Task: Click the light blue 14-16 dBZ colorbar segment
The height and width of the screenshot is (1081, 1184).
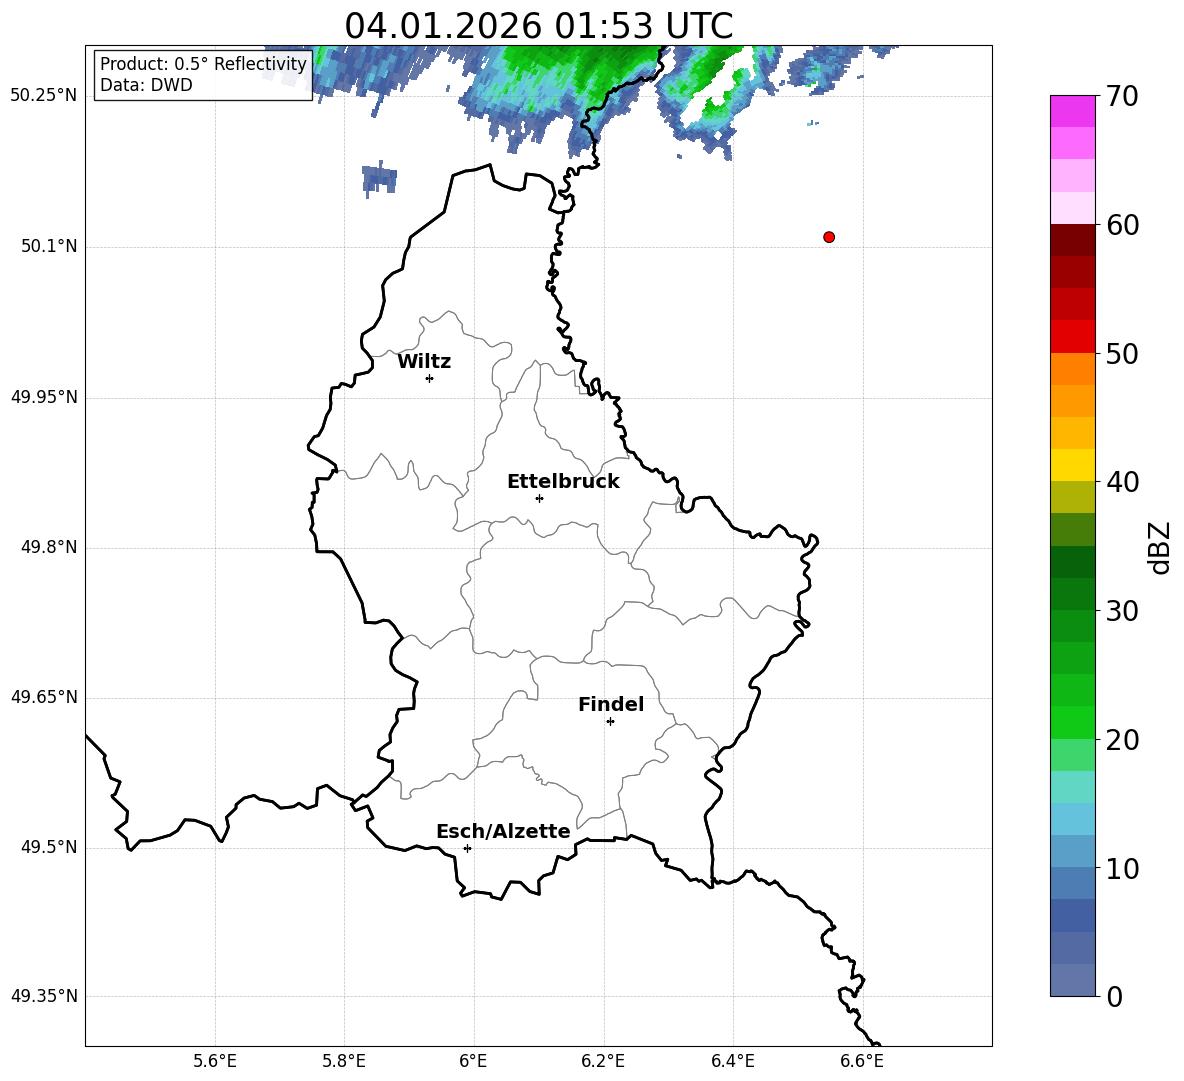Action: (1073, 819)
